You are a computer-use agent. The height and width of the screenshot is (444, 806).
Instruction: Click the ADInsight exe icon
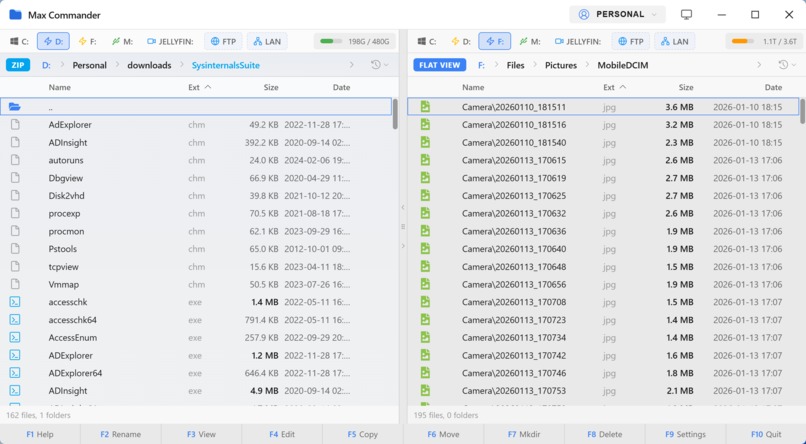coord(15,391)
